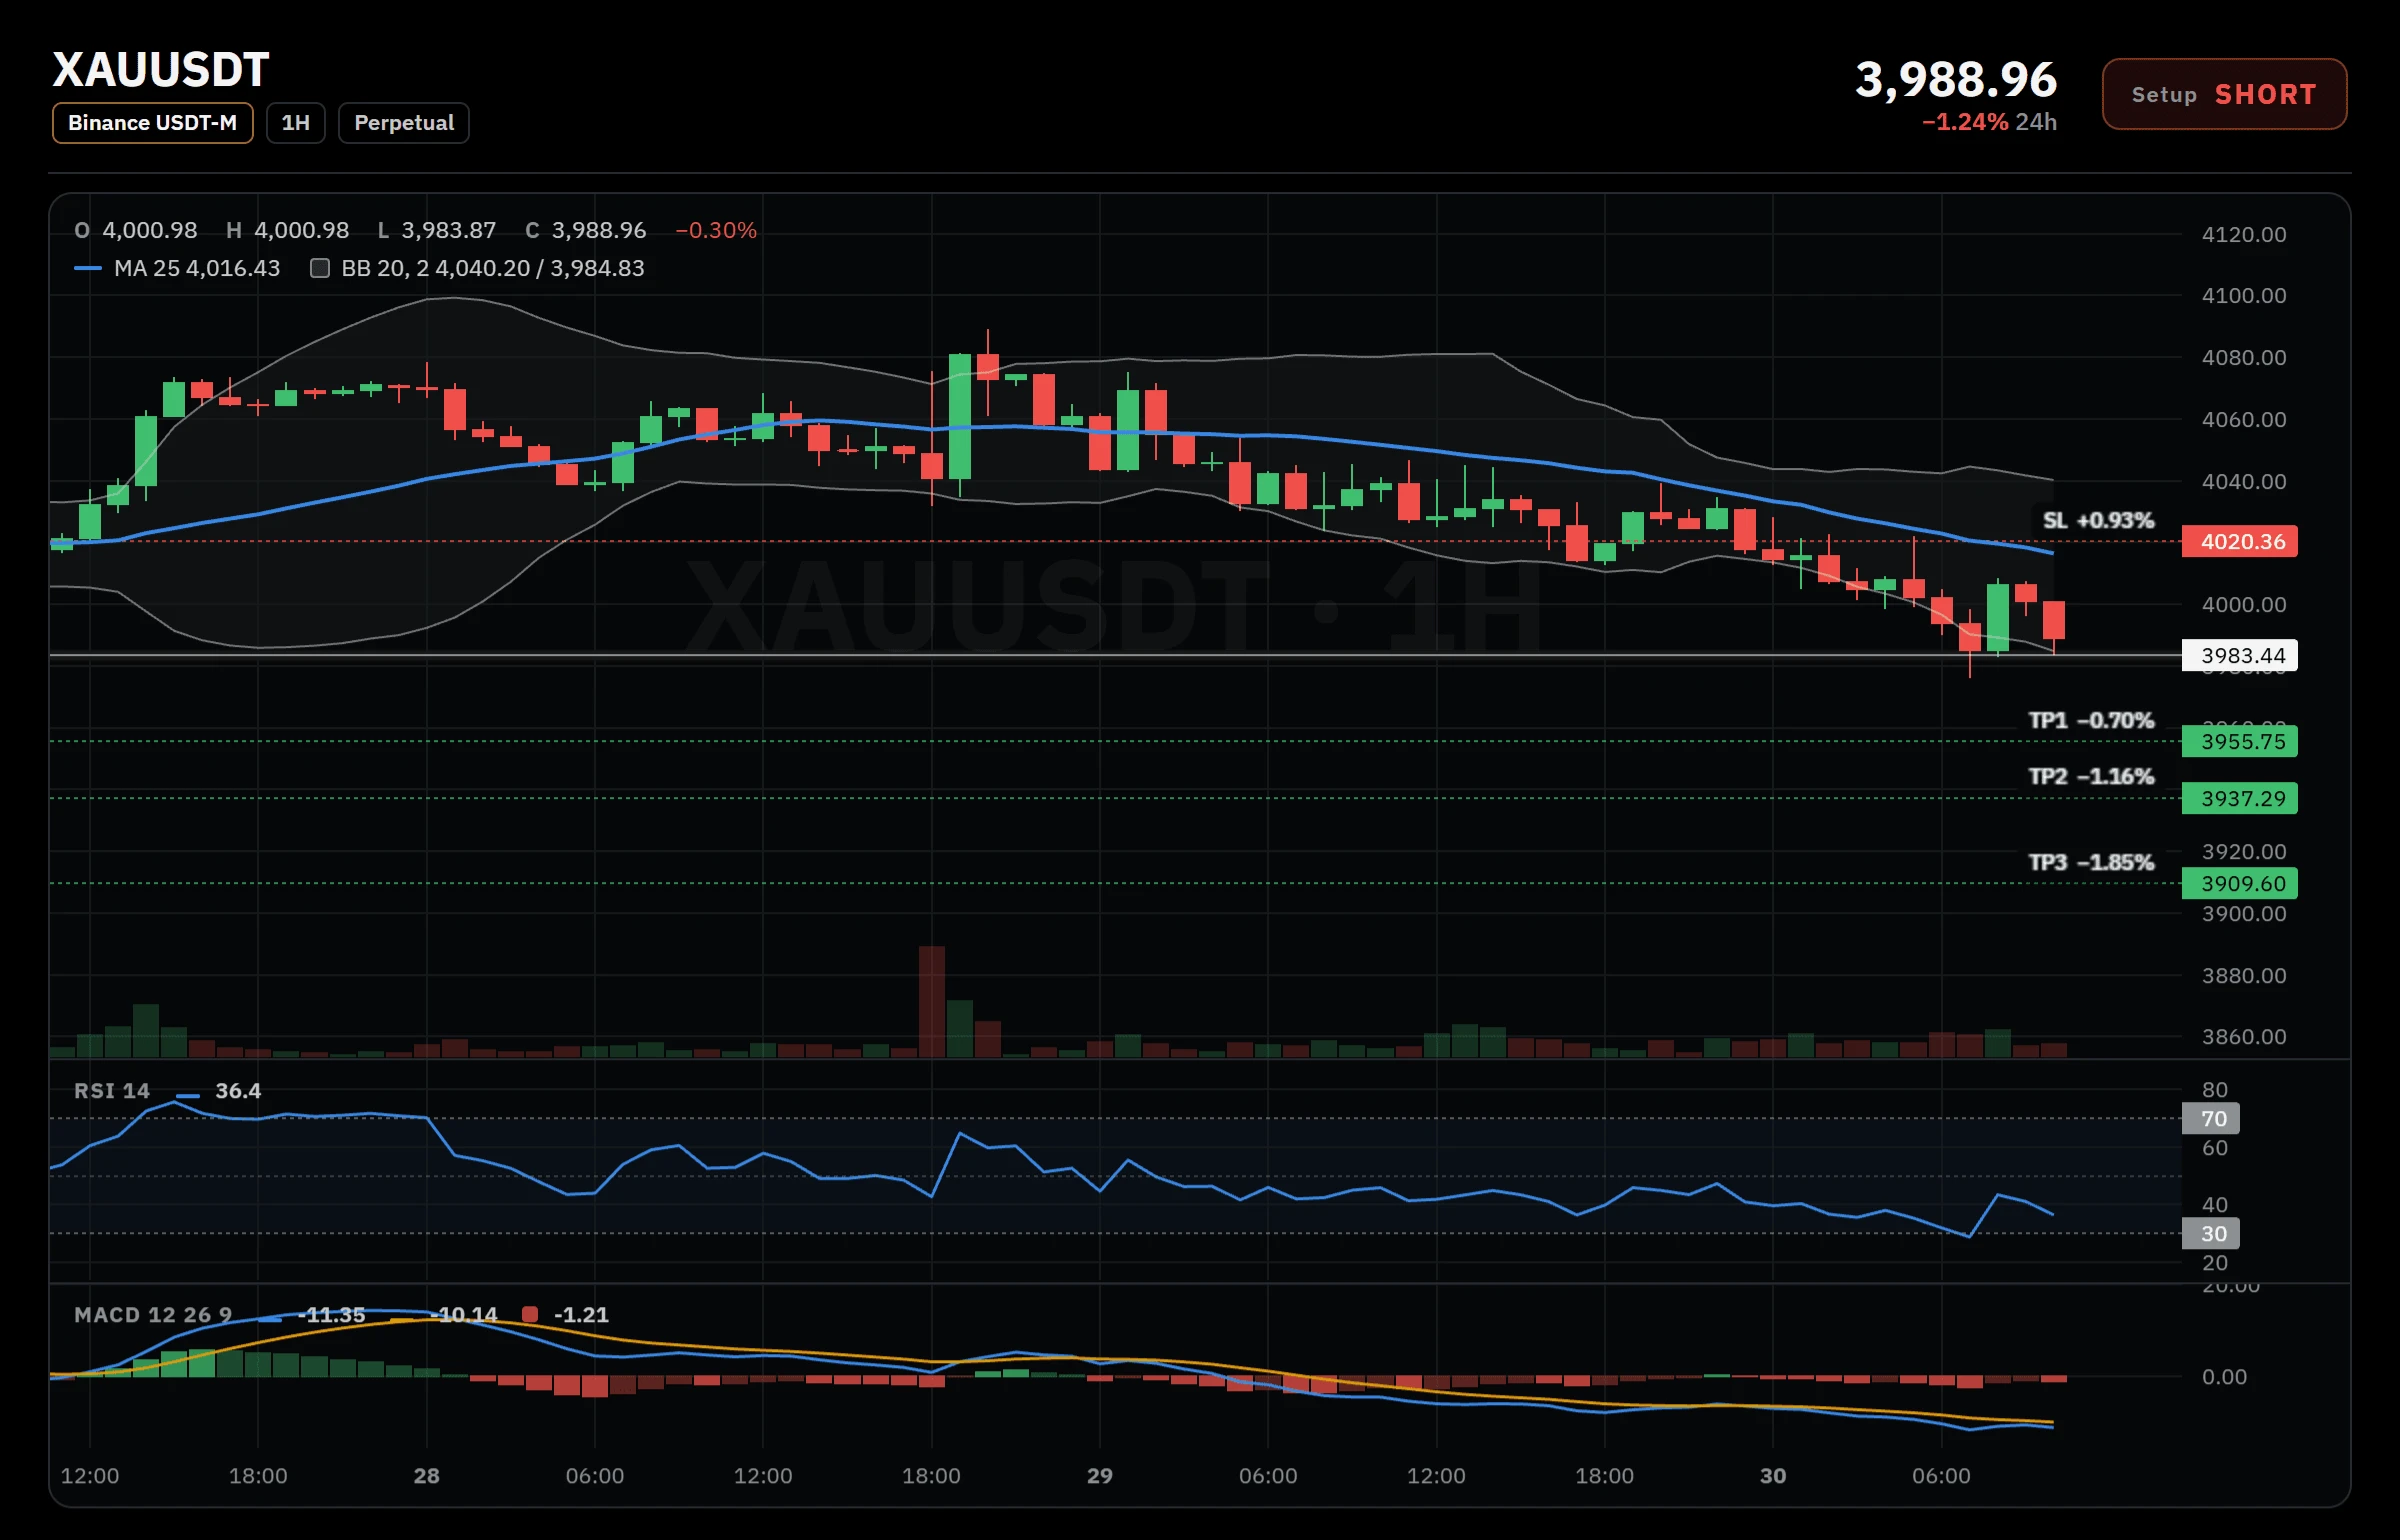This screenshot has width=2400, height=1540.
Task: Click the RSI 30 oversold level tag
Action: point(2210,1233)
